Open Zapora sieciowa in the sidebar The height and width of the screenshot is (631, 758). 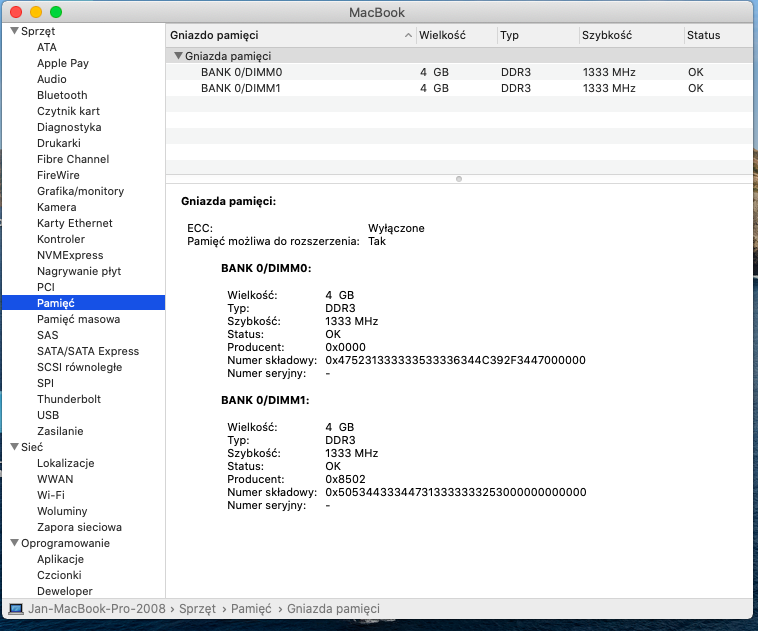(x=79, y=527)
